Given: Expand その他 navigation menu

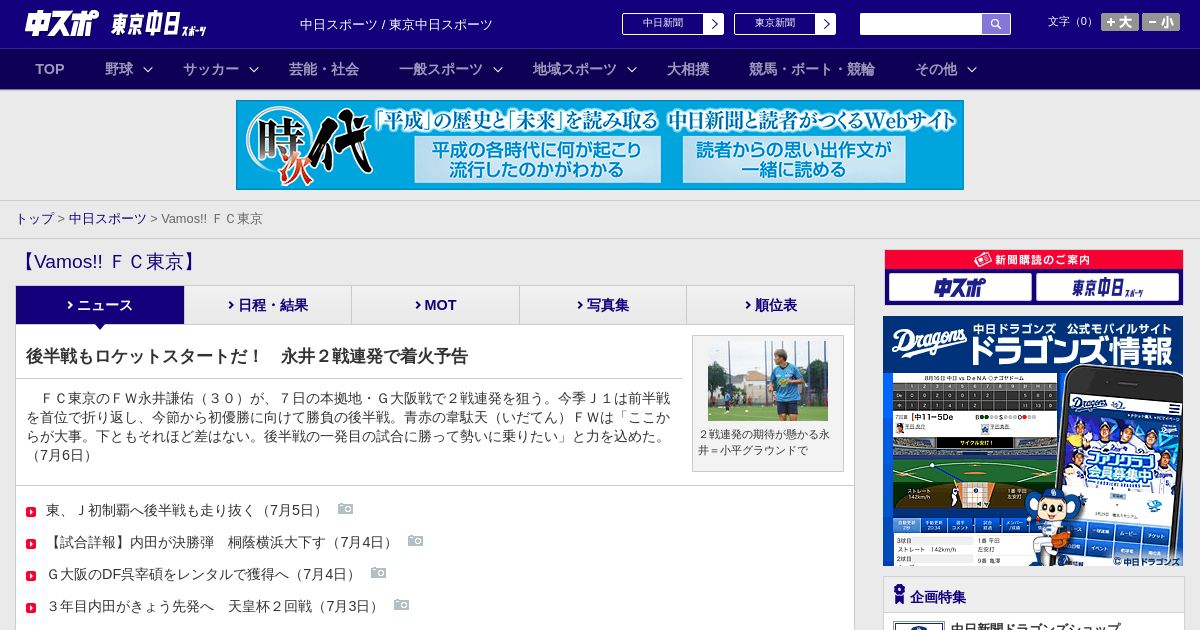Looking at the screenshot, I should pyautogui.click(x=945, y=69).
